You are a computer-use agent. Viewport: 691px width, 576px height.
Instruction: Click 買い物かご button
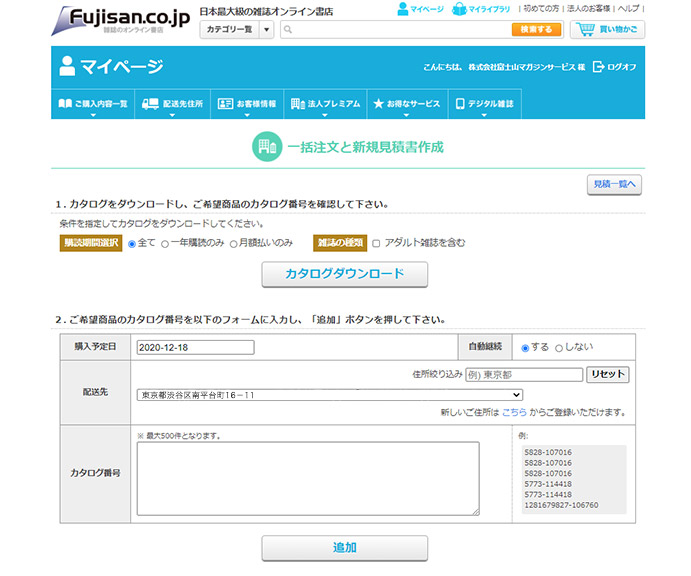607,30
